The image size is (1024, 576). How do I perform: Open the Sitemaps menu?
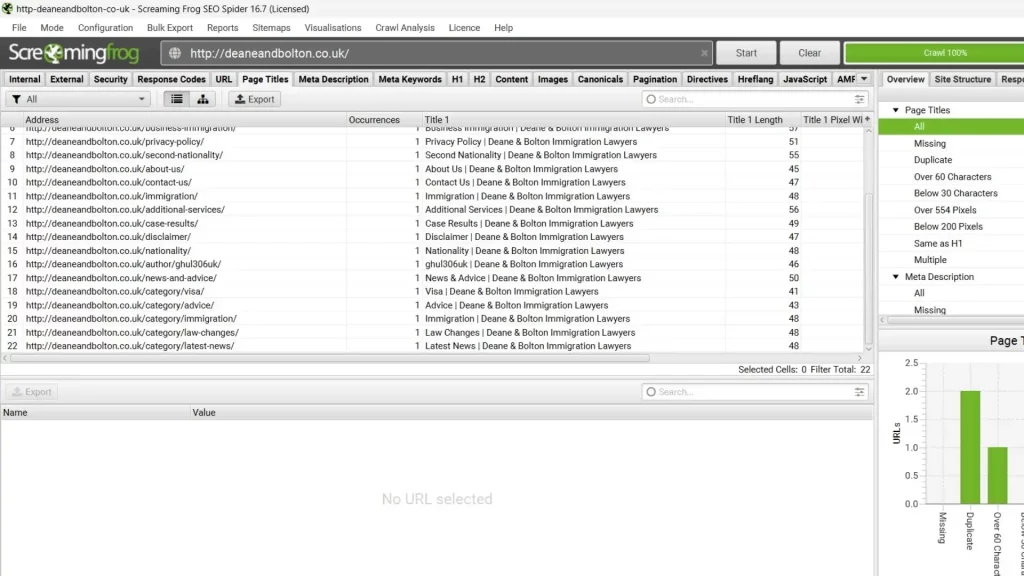[271, 27]
